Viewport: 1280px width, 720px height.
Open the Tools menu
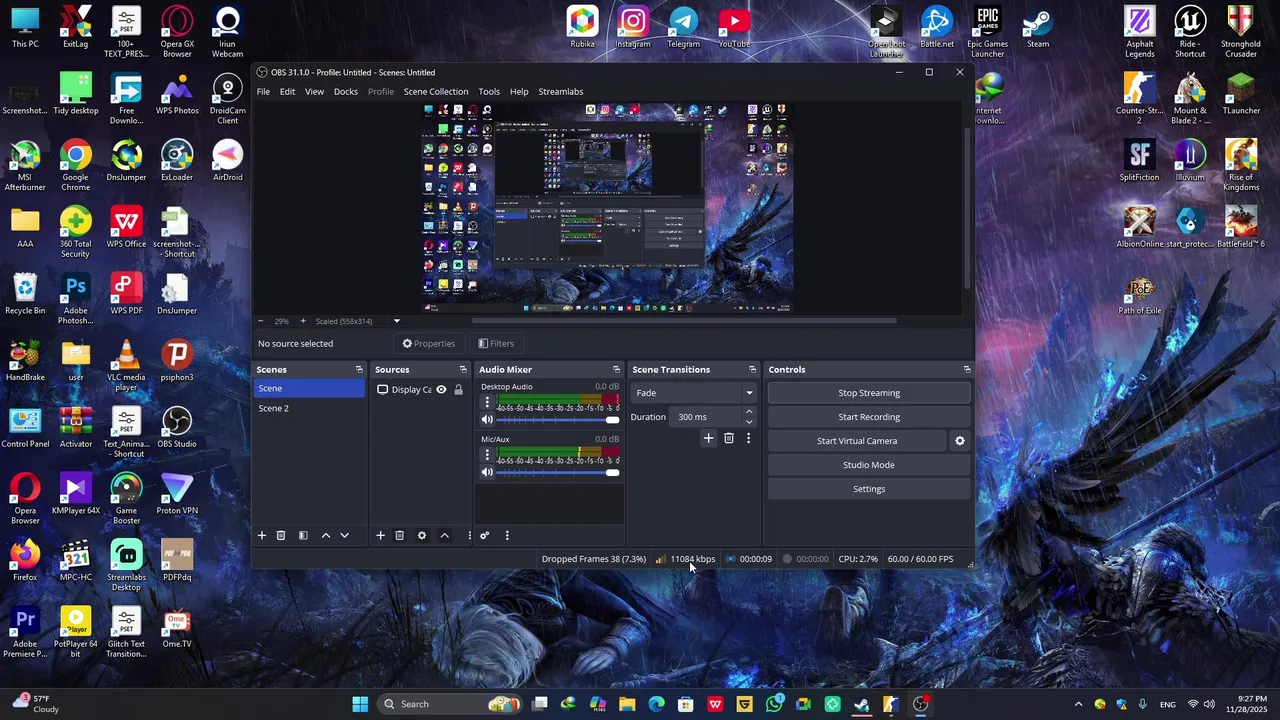pyautogui.click(x=489, y=92)
